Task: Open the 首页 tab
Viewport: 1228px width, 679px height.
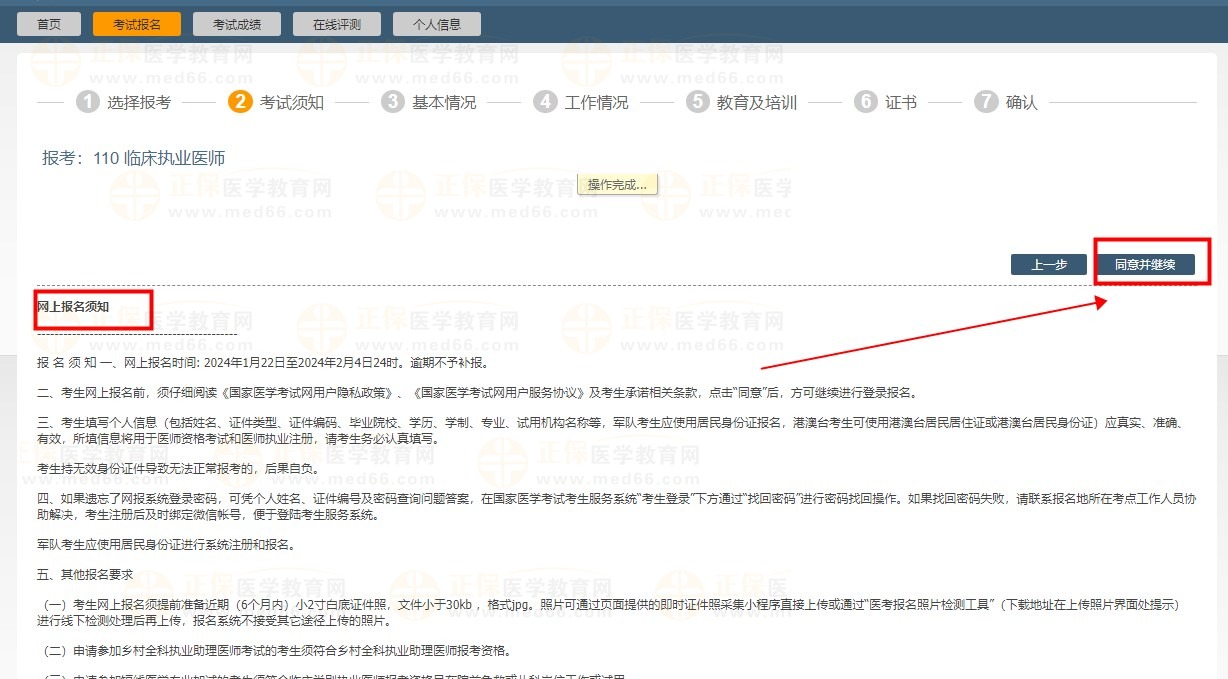Action: (49, 24)
